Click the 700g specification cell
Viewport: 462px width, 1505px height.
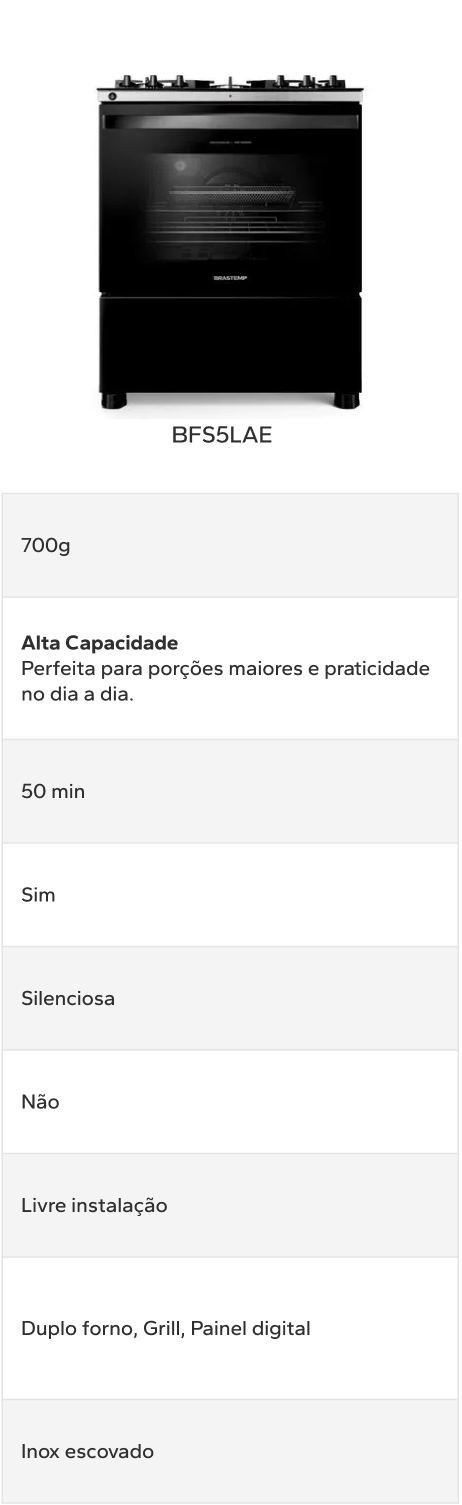[x=230, y=545]
